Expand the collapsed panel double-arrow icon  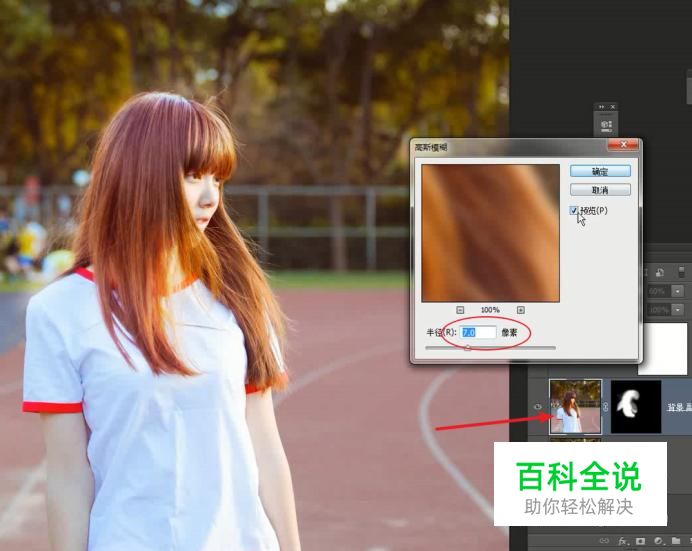[601, 107]
